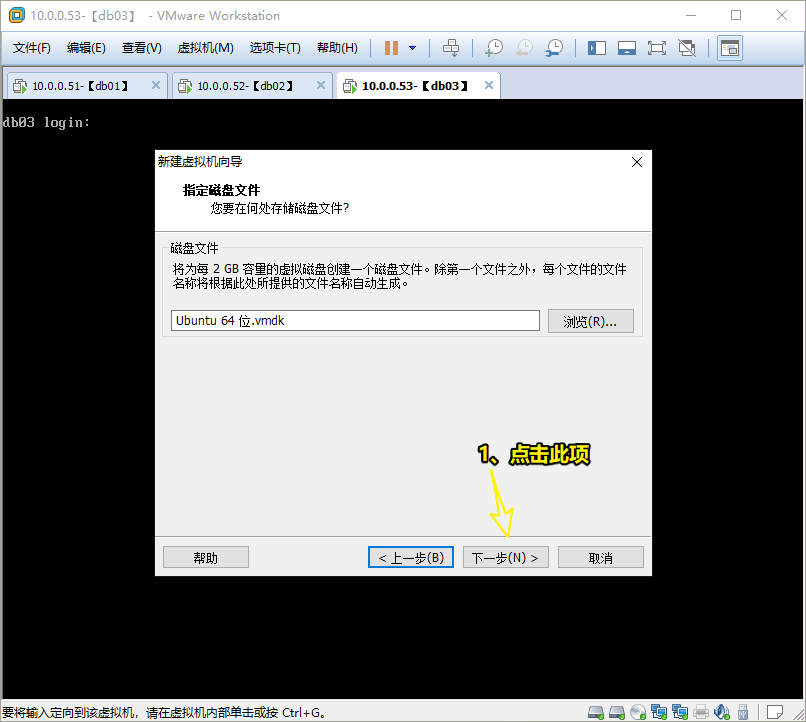Viewport: 806px width, 722px height.
Task: Open the power options dropdown arrow
Action: click(x=412, y=48)
